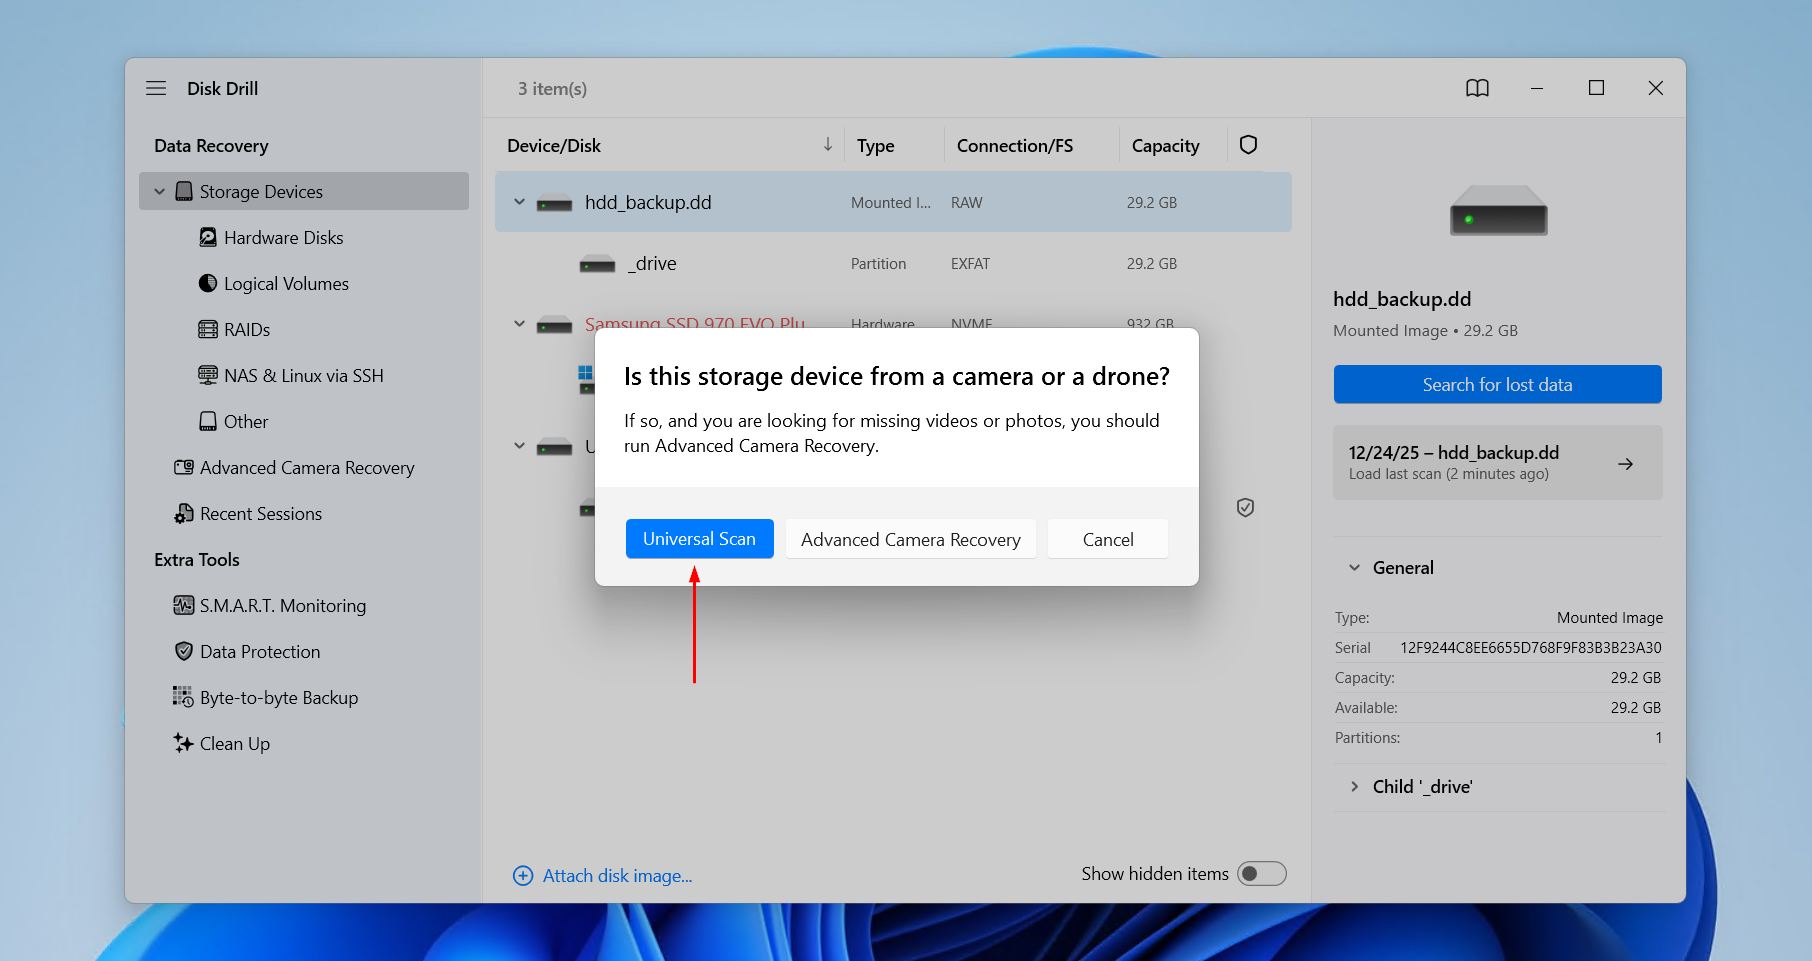Load last scan of hdd_backup.dd

(x=1497, y=463)
